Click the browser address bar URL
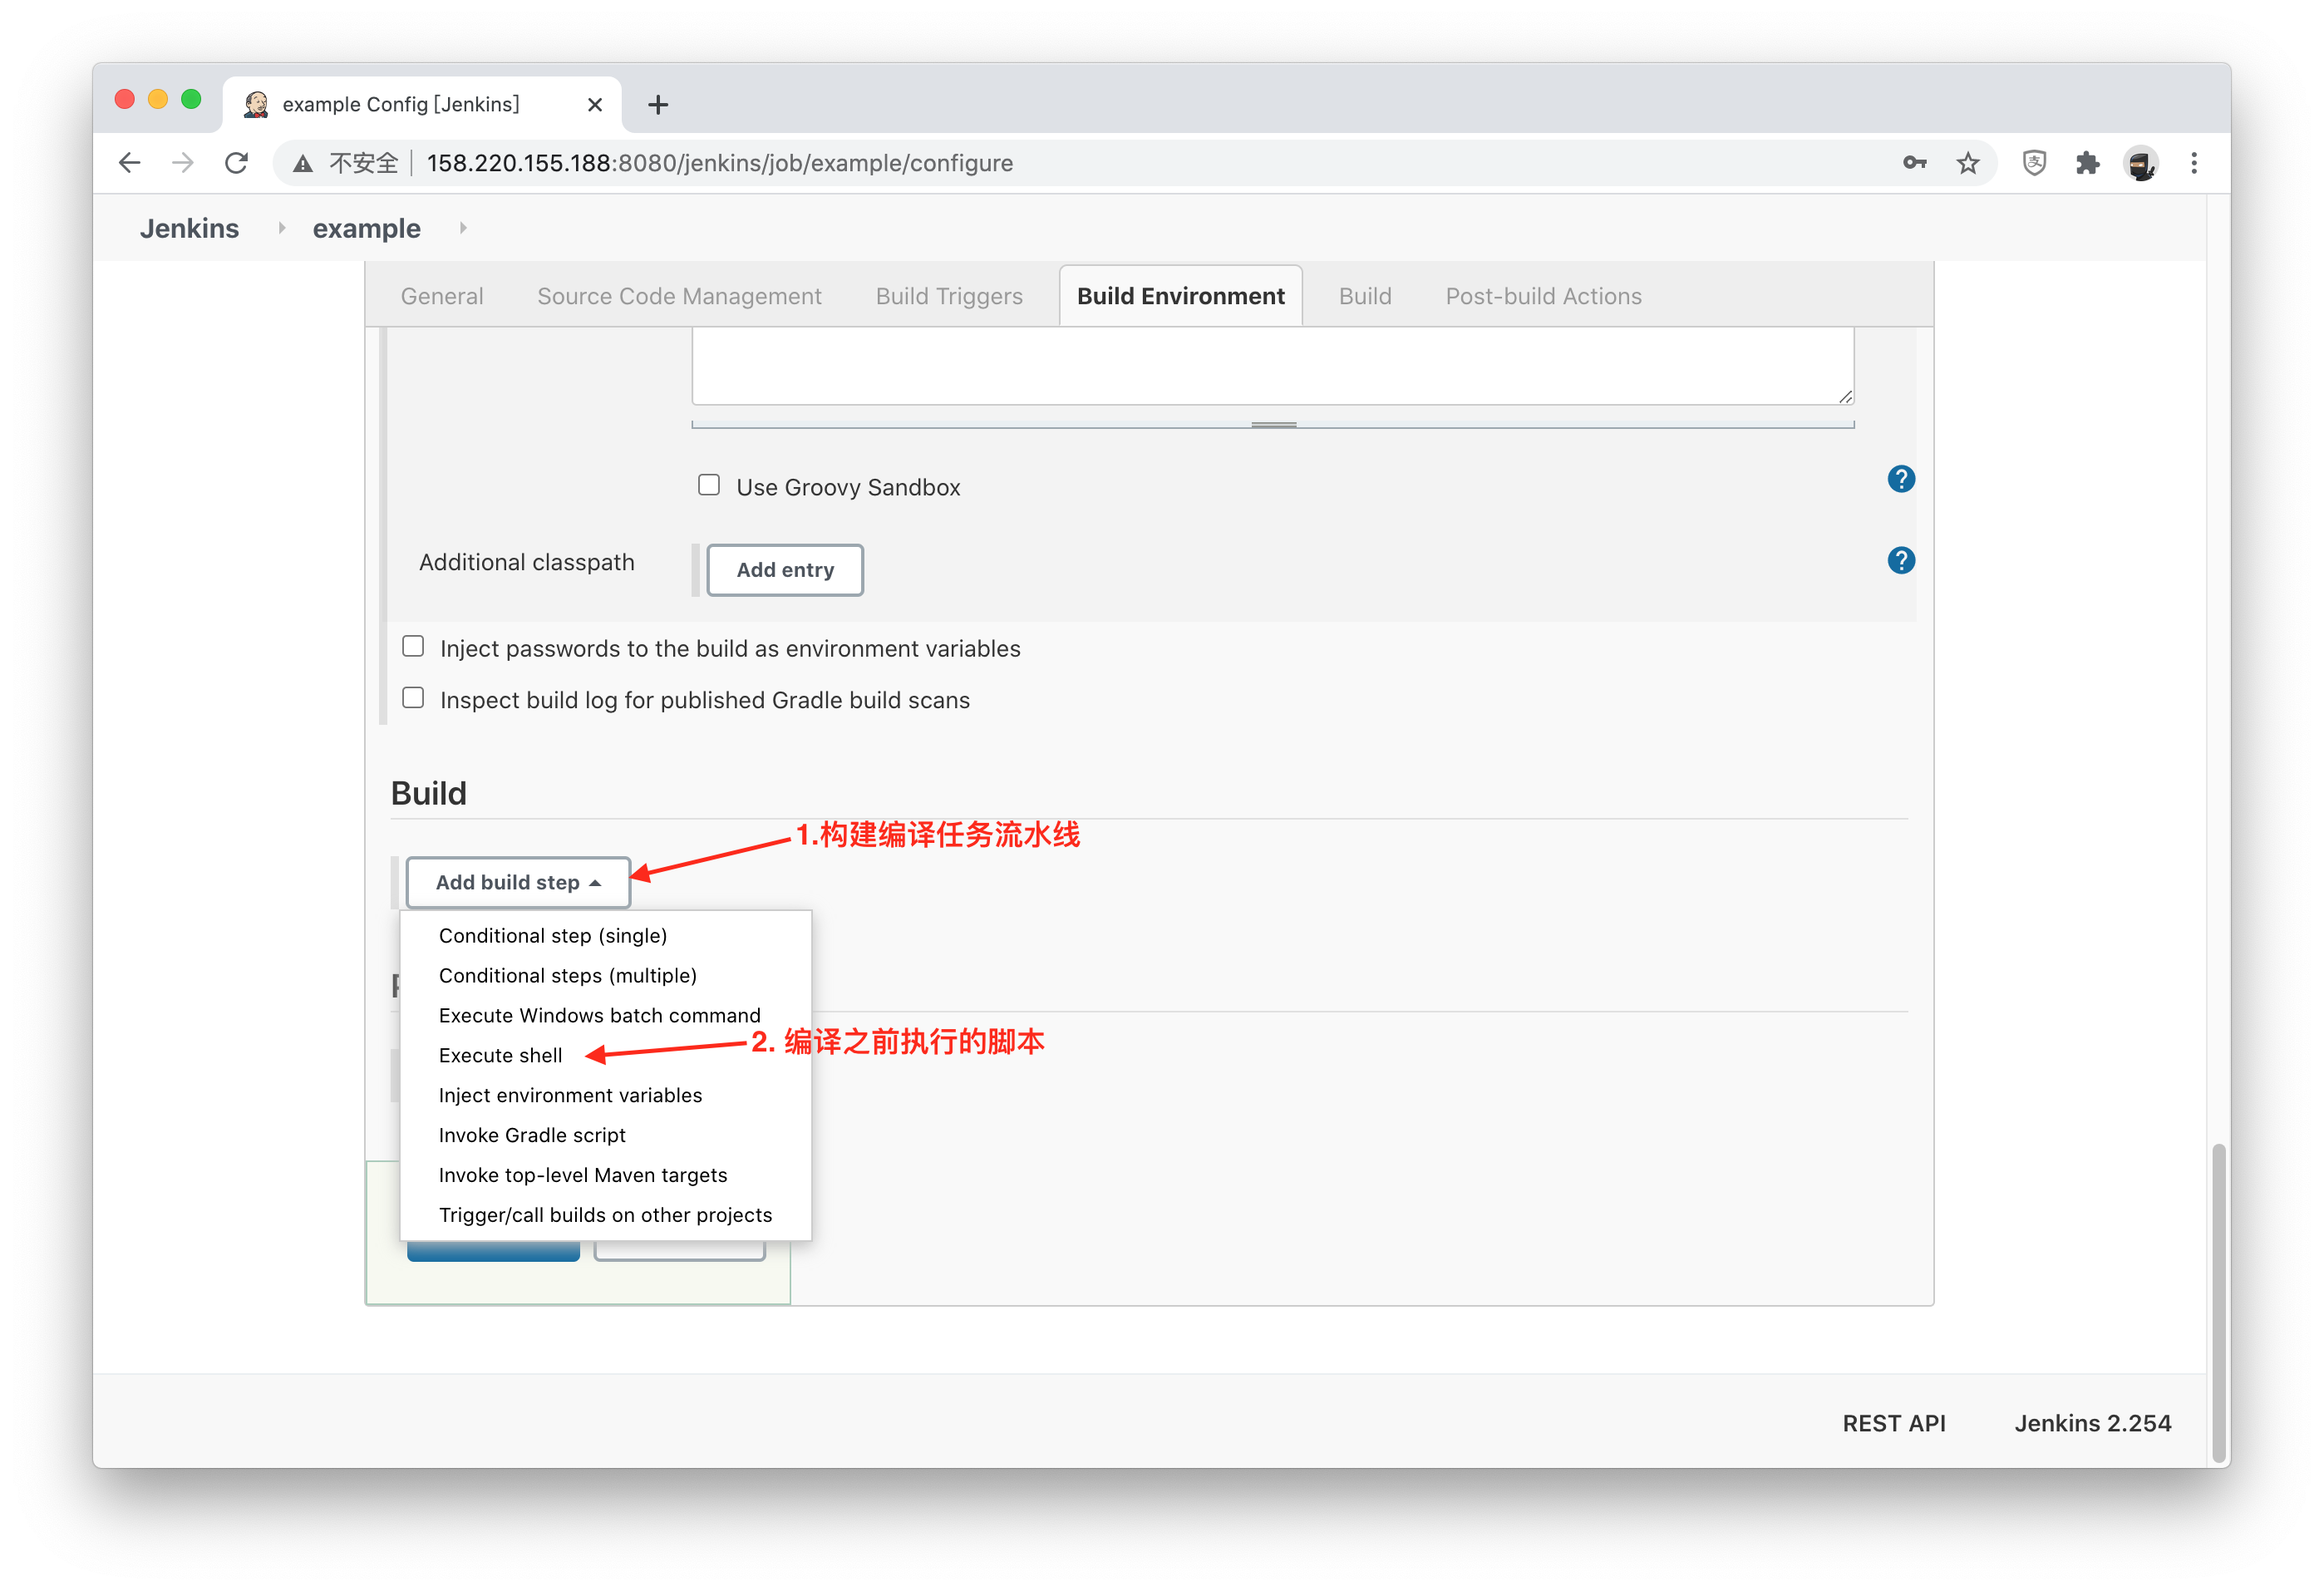This screenshot has width=2324, height=1591. [x=720, y=163]
